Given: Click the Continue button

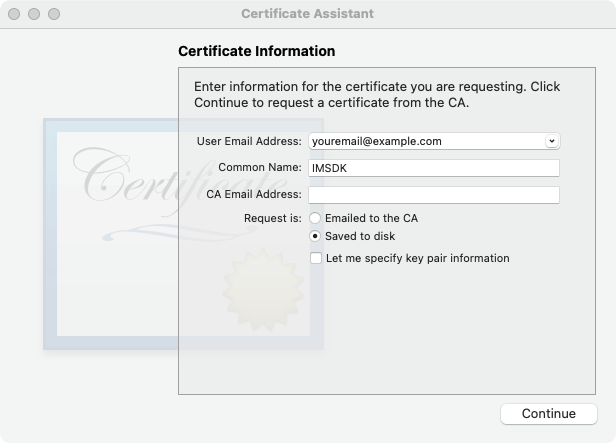Looking at the screenshot, I should coord(549,414).
